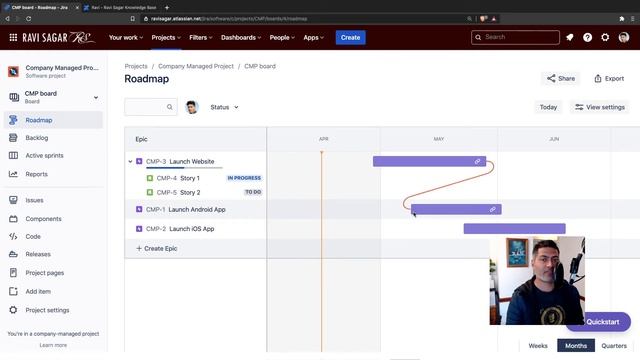Click the dependency link icon on Launch Android App bar
640x360 pixels.
pyautogui.click(x=493, y=209)
